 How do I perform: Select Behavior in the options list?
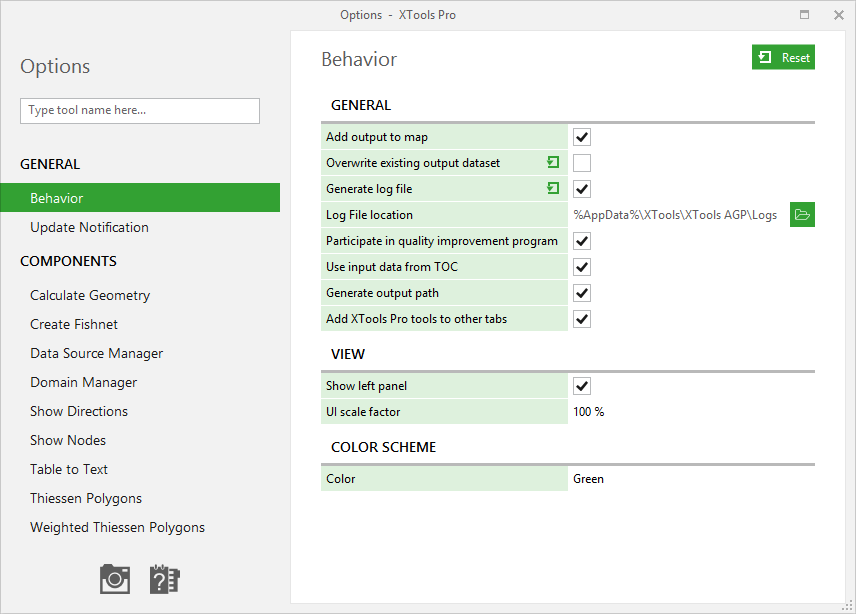point(140,198)
